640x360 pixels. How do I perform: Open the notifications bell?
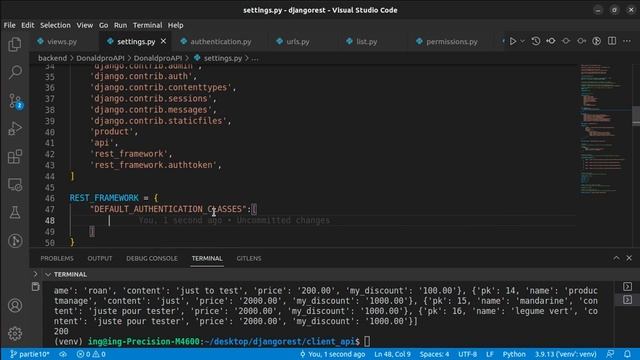pos(627,354)
